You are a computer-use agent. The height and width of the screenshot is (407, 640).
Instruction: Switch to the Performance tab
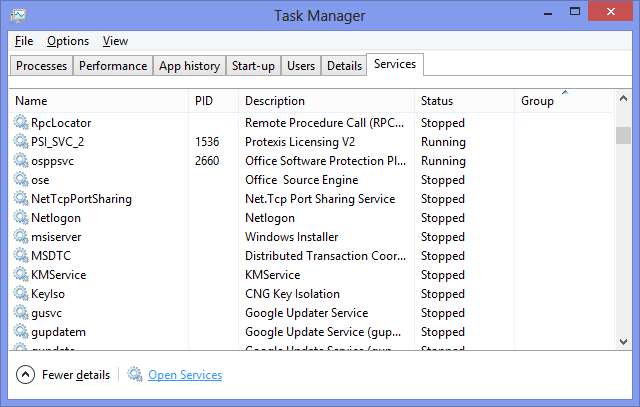pos(113,66)
